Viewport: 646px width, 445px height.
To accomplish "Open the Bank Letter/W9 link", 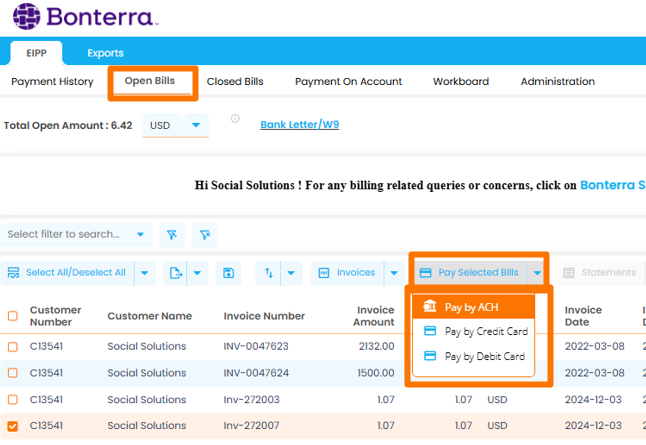I will tap(300, 124).
